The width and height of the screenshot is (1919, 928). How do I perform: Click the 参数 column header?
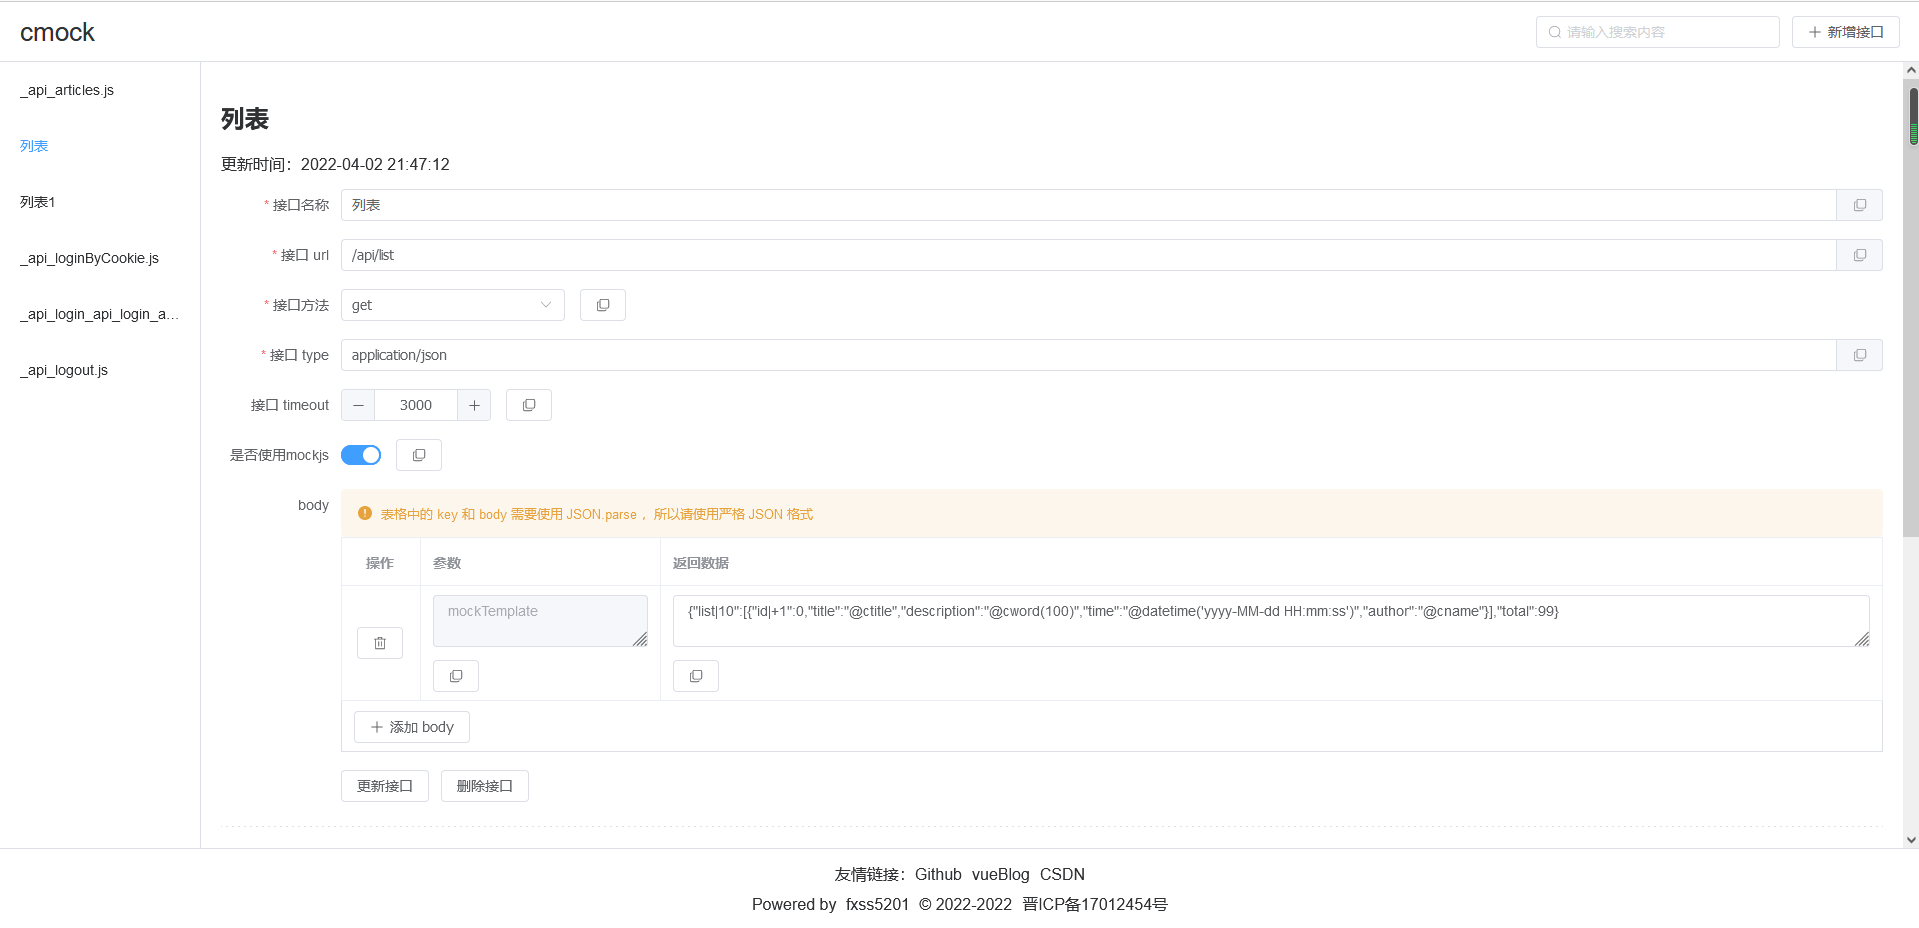[x=446, y=563]
